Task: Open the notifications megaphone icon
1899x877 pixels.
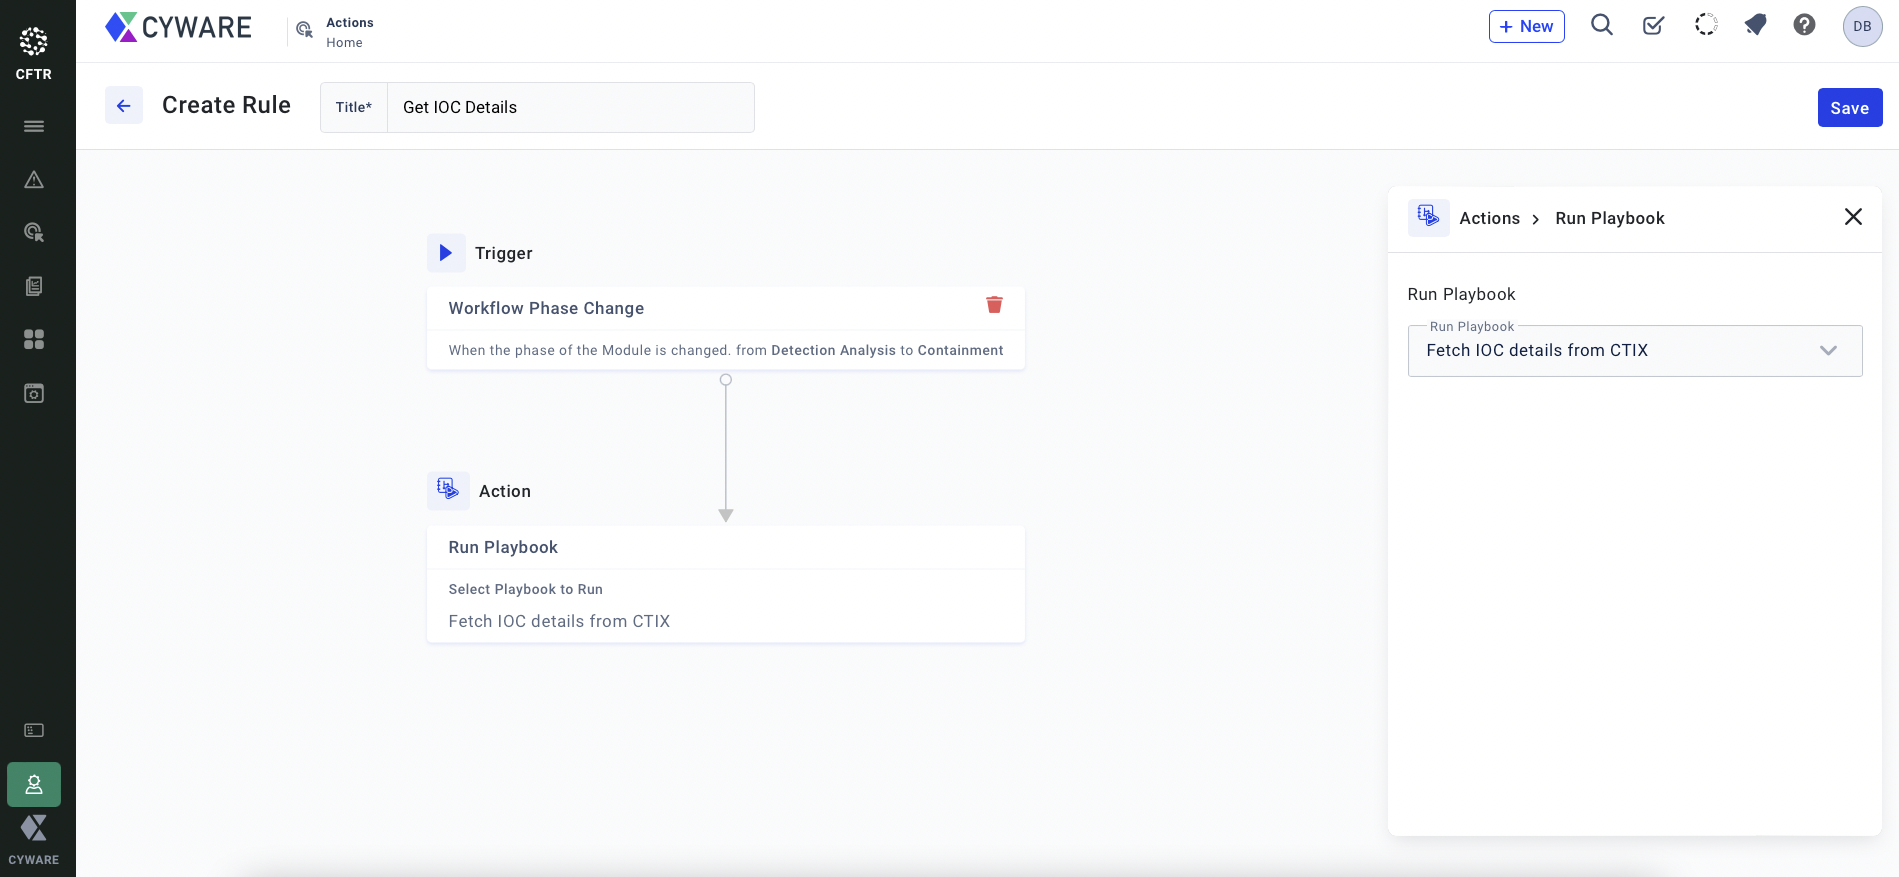Action: [x=1755, y=26]
